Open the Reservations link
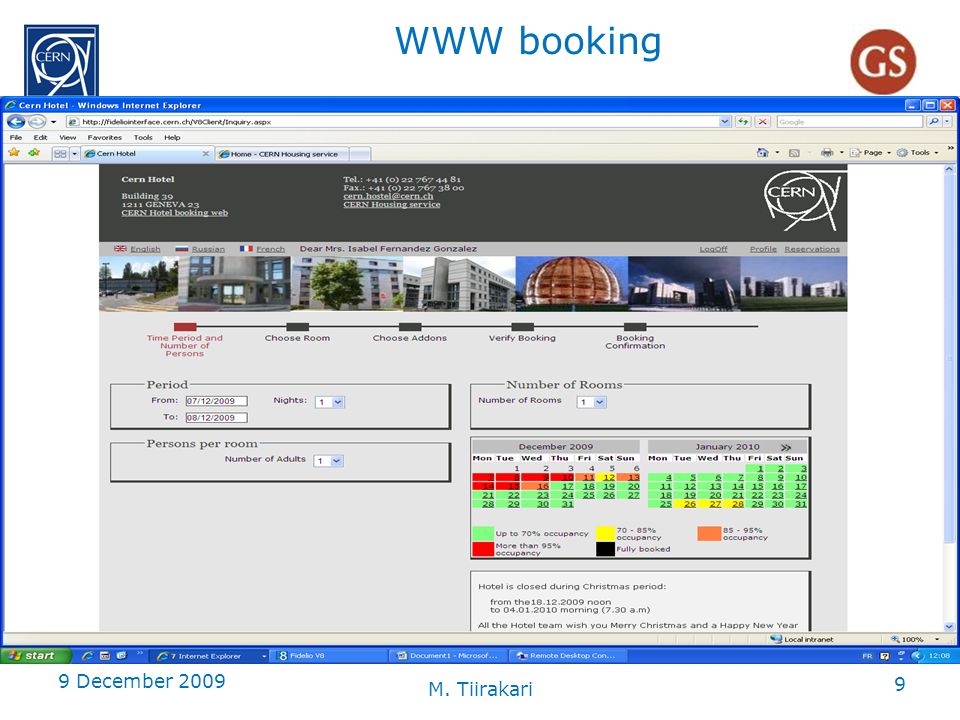Screen dimensions: 960x720 click(812, 249)
